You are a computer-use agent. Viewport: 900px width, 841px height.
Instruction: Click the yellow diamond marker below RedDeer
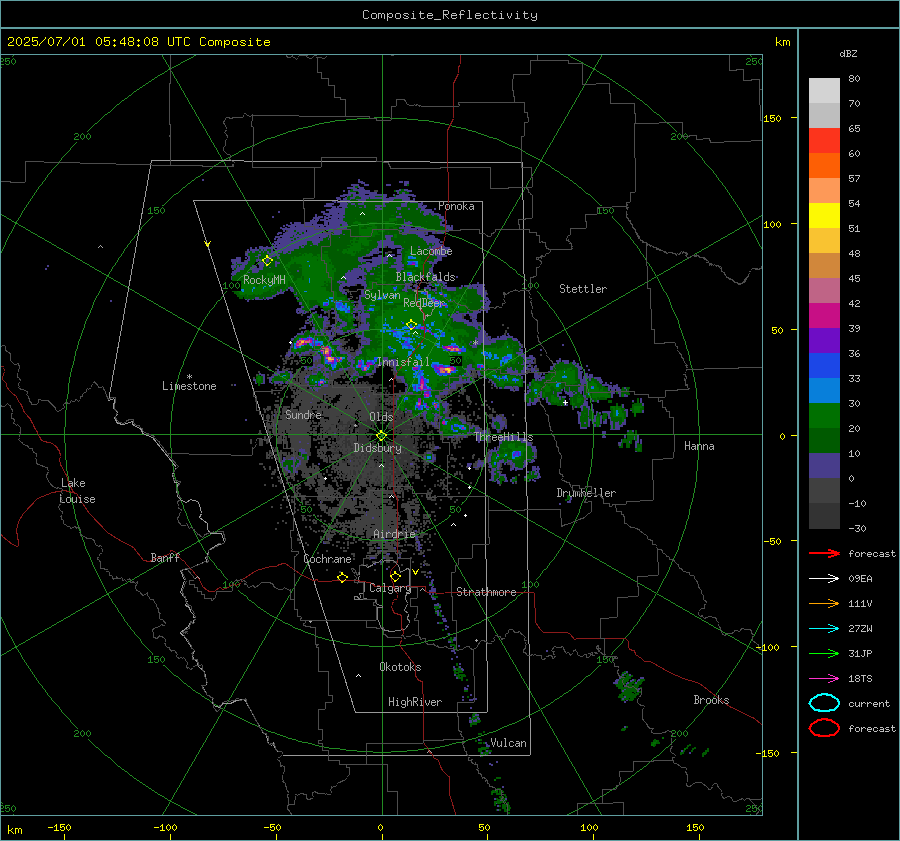pos(411,325)
